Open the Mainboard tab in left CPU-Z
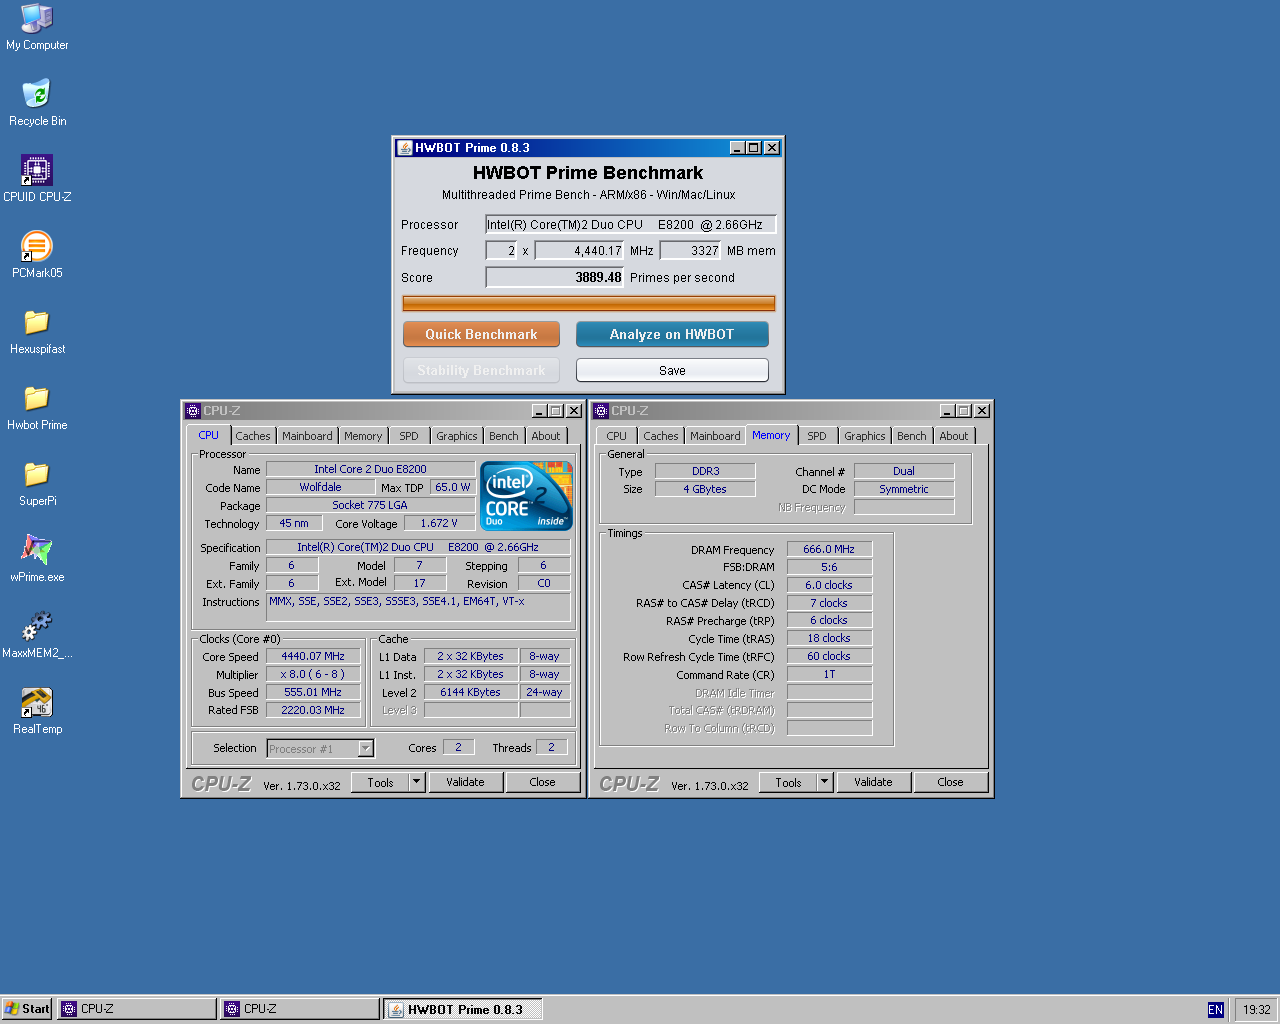This screenshot has height=1024, width=1280. coord(307,436)
